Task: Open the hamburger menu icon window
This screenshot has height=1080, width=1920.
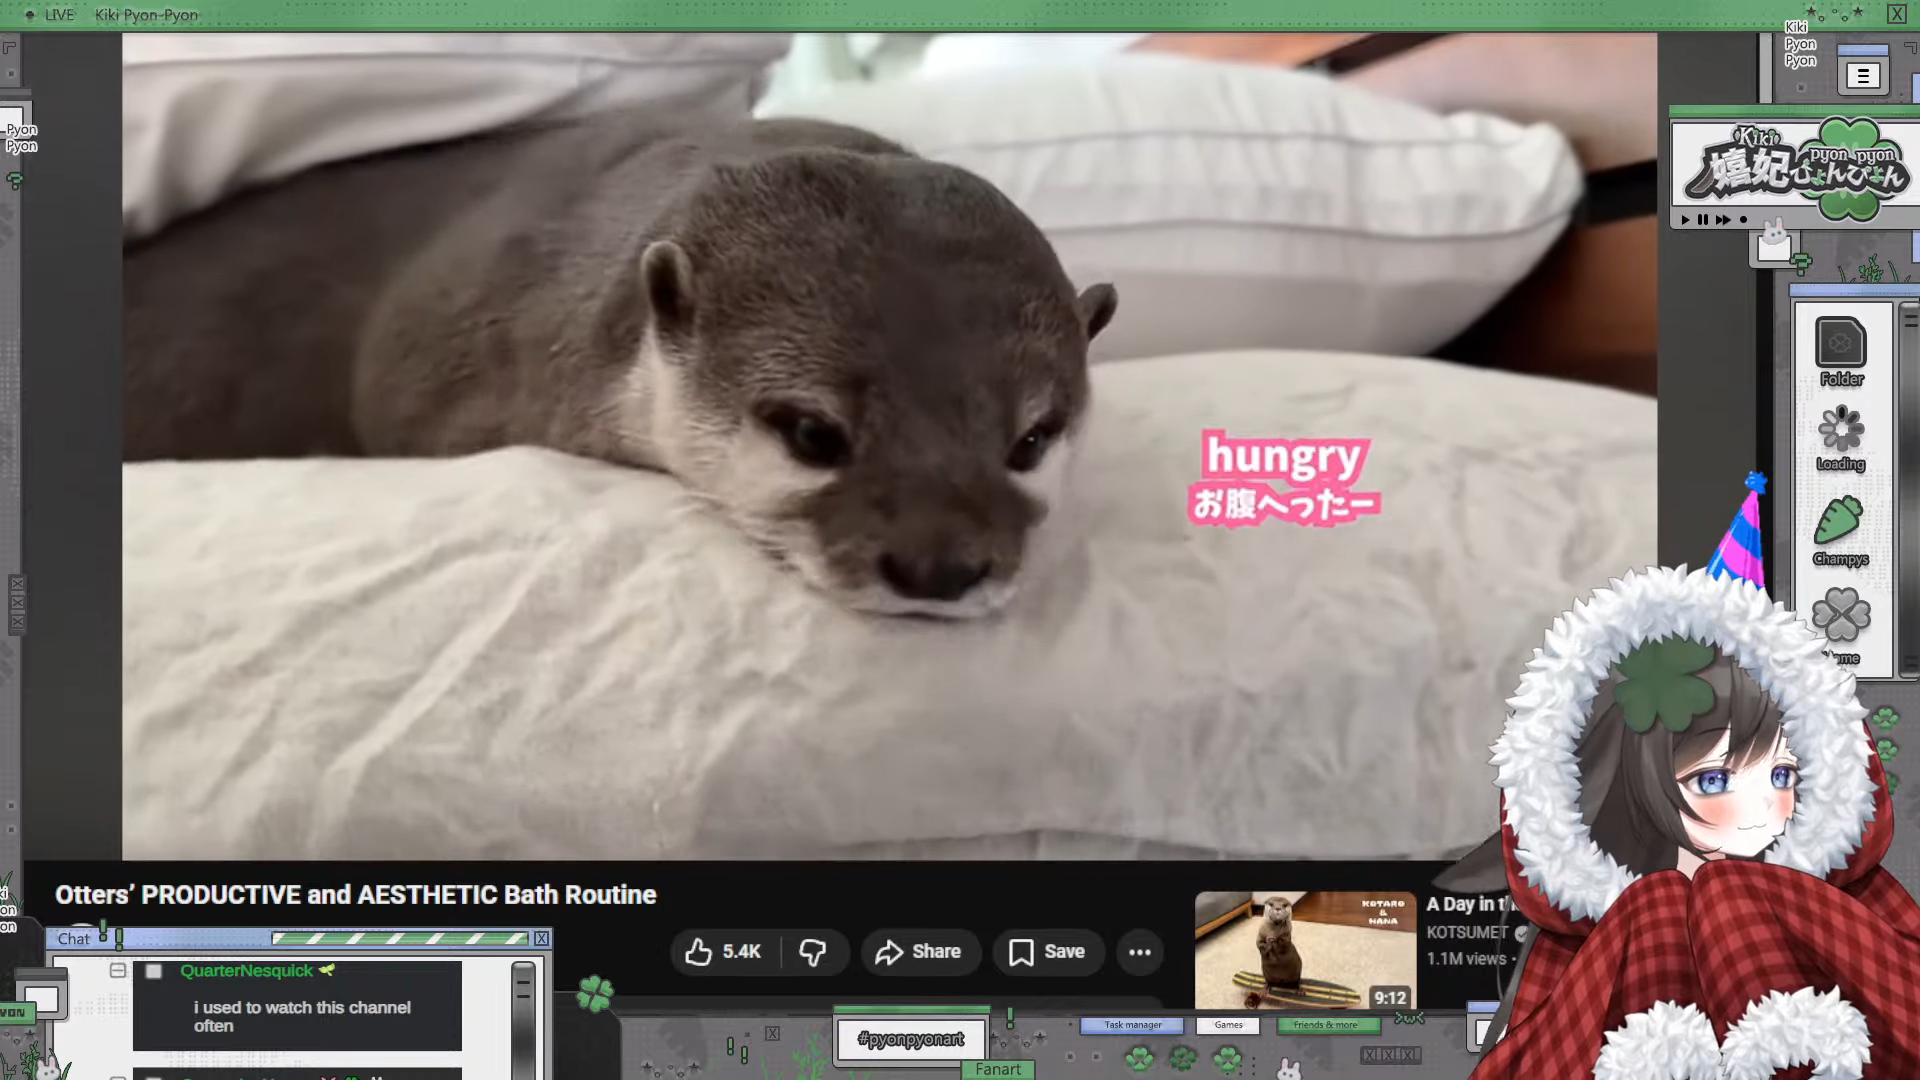Action: point(1862,76)
